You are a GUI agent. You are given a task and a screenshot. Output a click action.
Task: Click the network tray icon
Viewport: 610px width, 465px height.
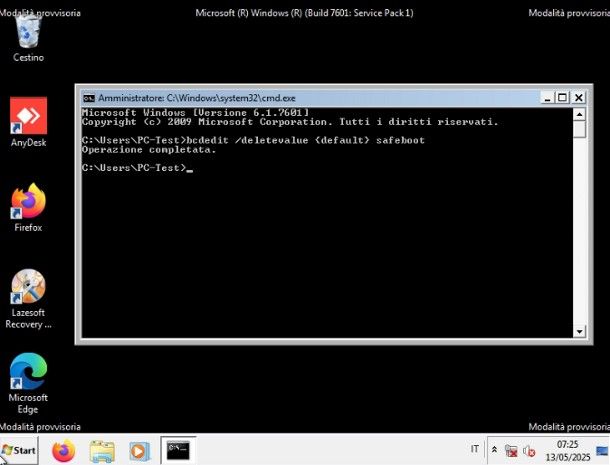tap(511, 451)
